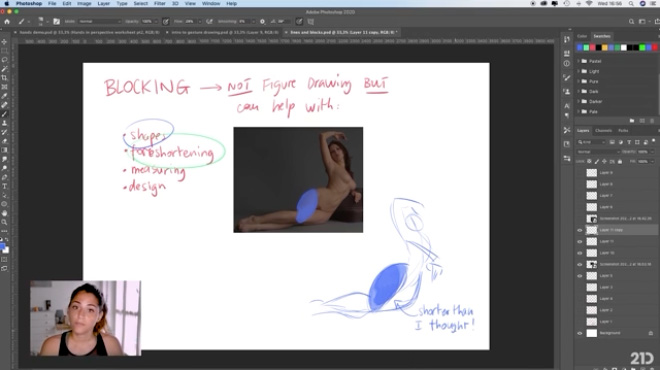Image resolution: width=660 pixels, height=370 pixels.
Task: Select the Hand tool
Action: pyautogui.click(x=4, y=213)
